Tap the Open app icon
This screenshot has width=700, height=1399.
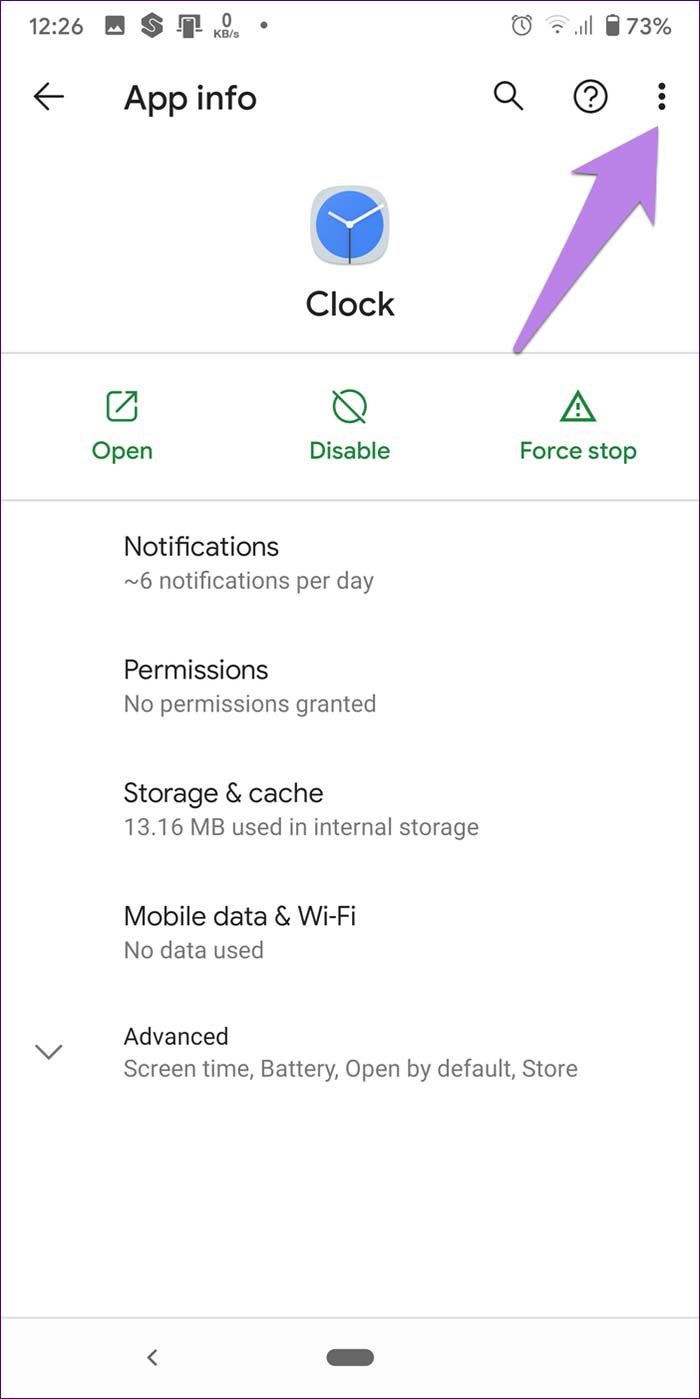point(122,407)
